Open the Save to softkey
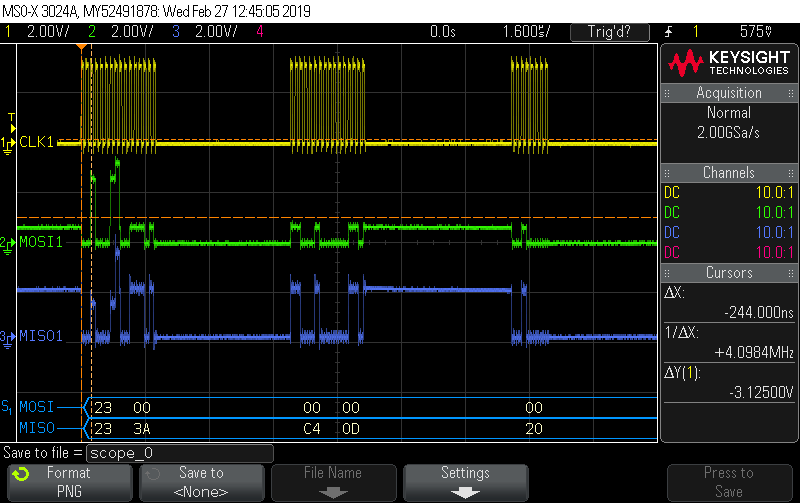The width and height of the screenshot is (800, 503). (201, 482)
